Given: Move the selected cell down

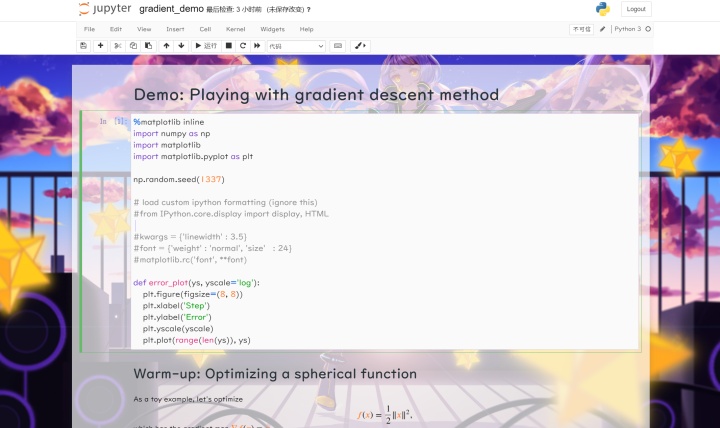Looking at the screenshot, I should tap(181, 46).
